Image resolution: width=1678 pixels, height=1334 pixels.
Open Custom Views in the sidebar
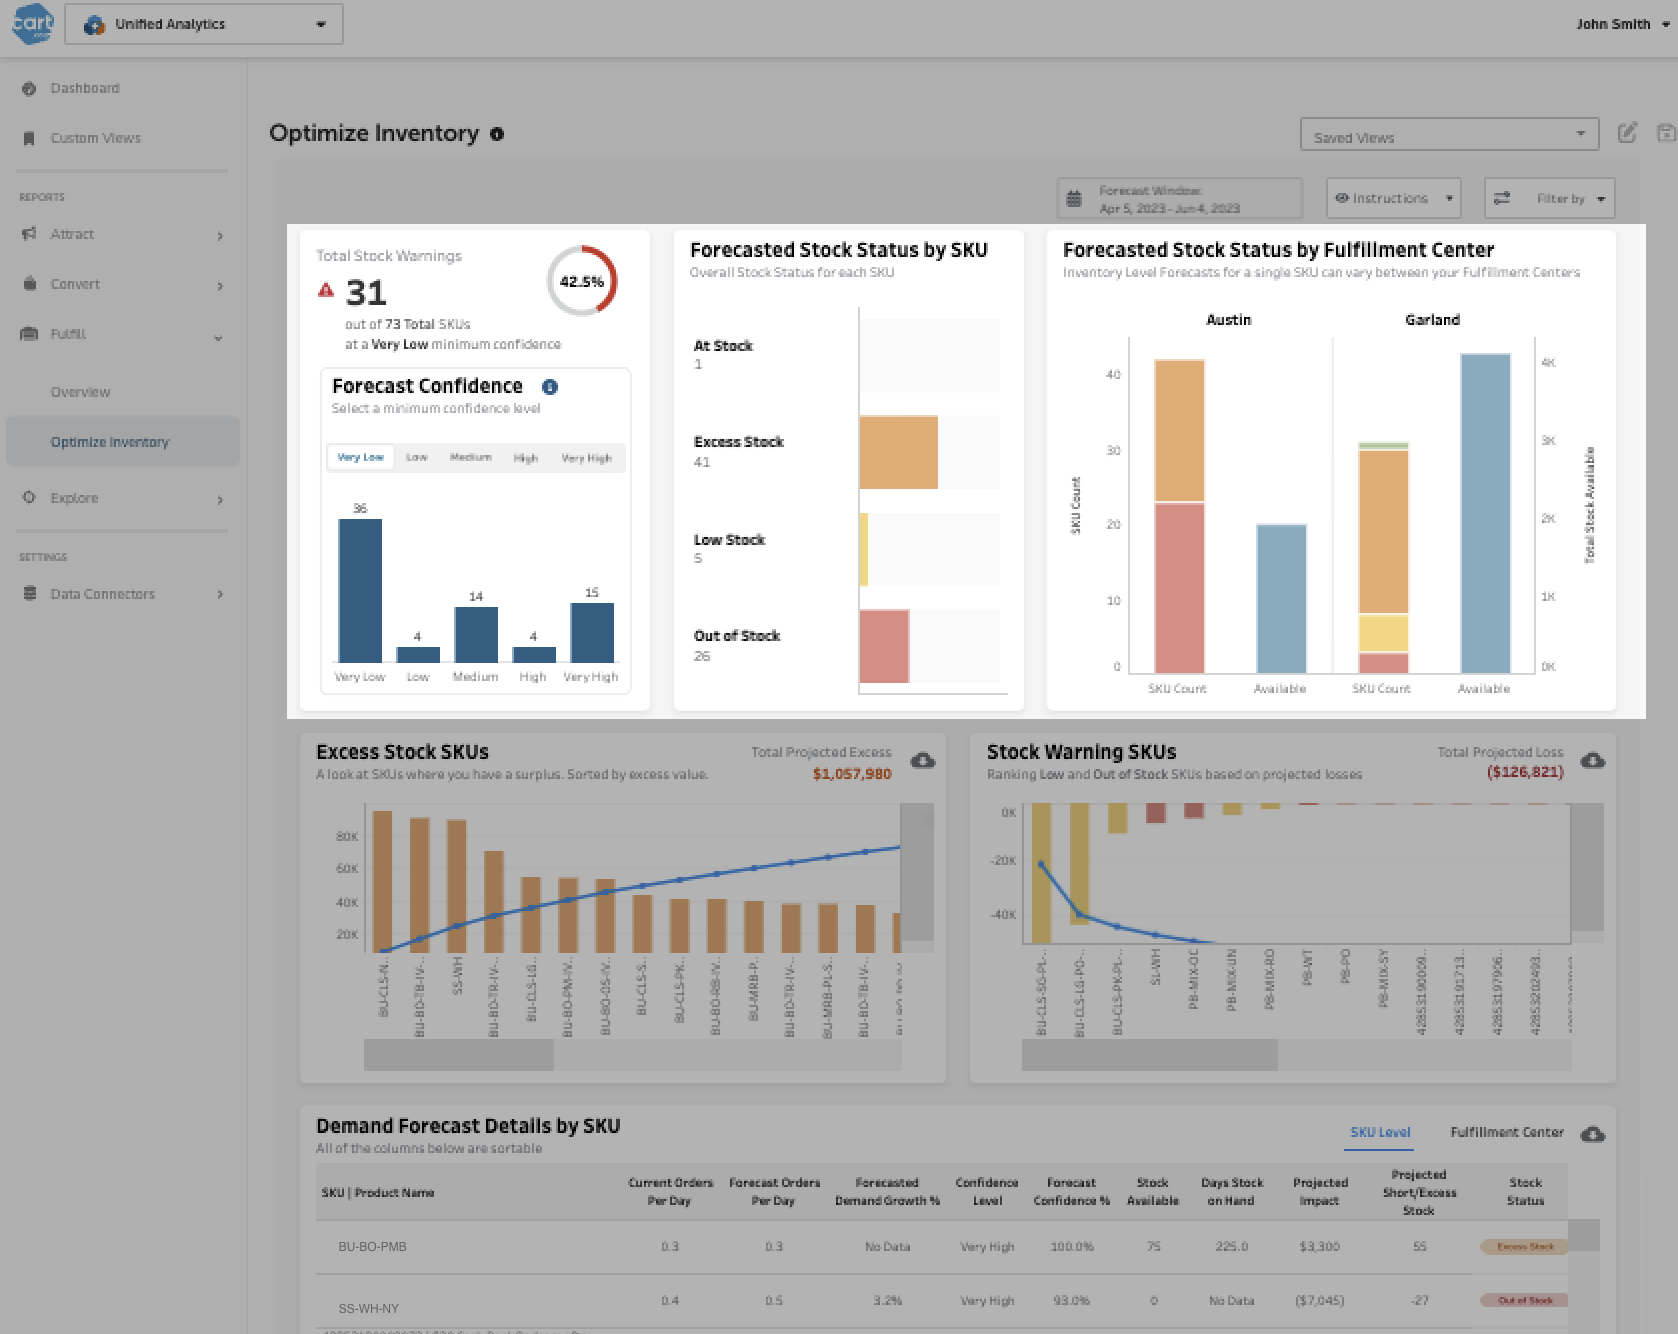96,138
